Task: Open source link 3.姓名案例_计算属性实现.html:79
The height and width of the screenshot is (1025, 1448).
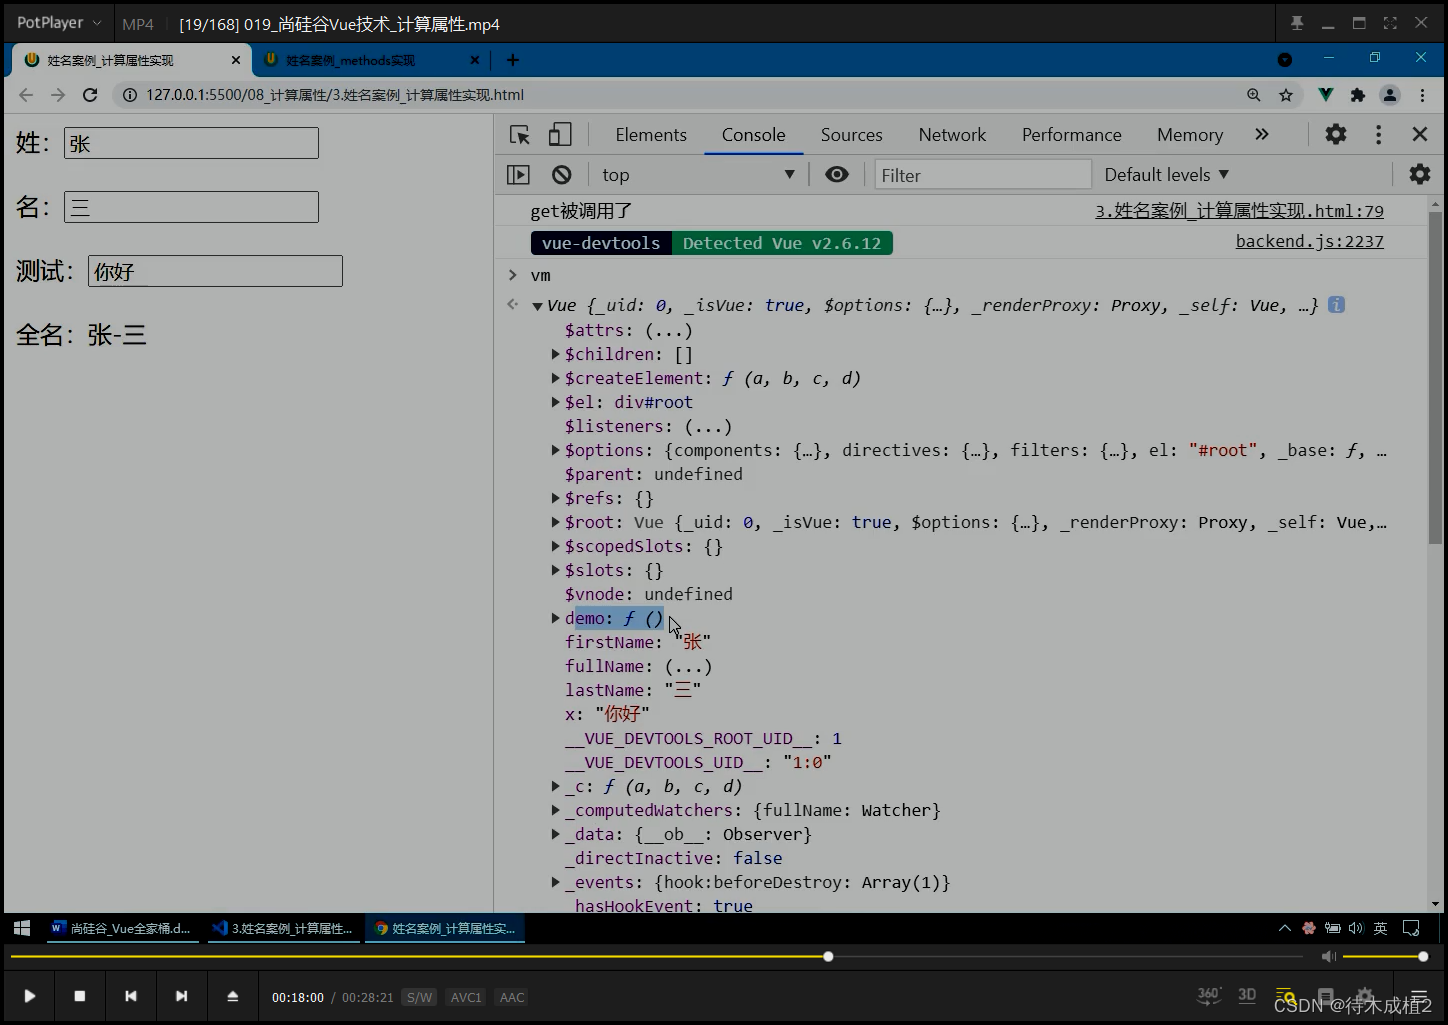Action: point(1239,211)
